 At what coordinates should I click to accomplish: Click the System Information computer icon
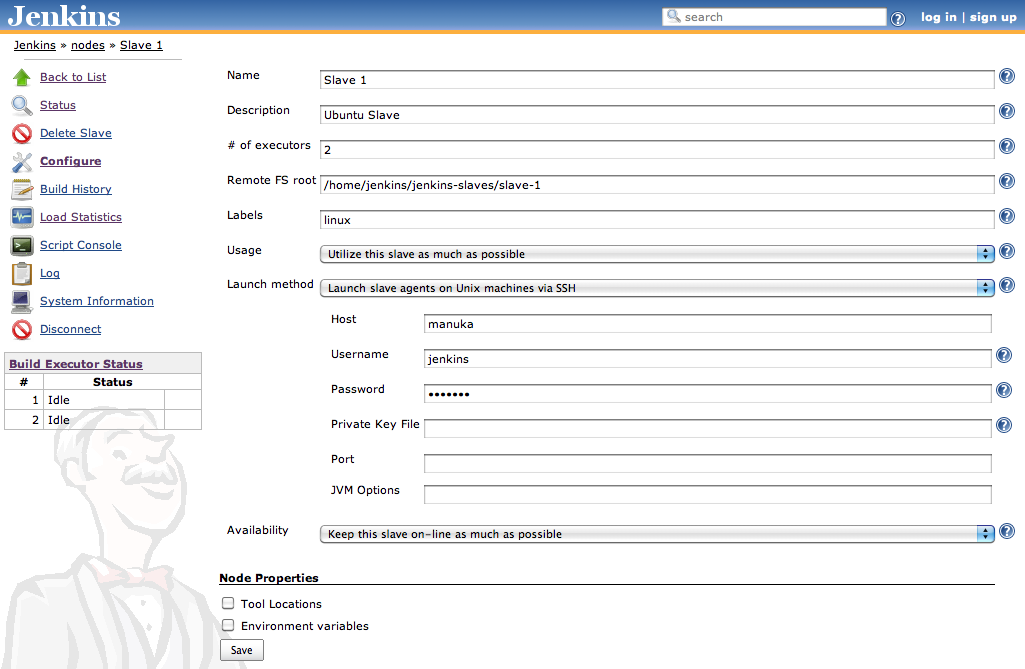click(22, 301)
